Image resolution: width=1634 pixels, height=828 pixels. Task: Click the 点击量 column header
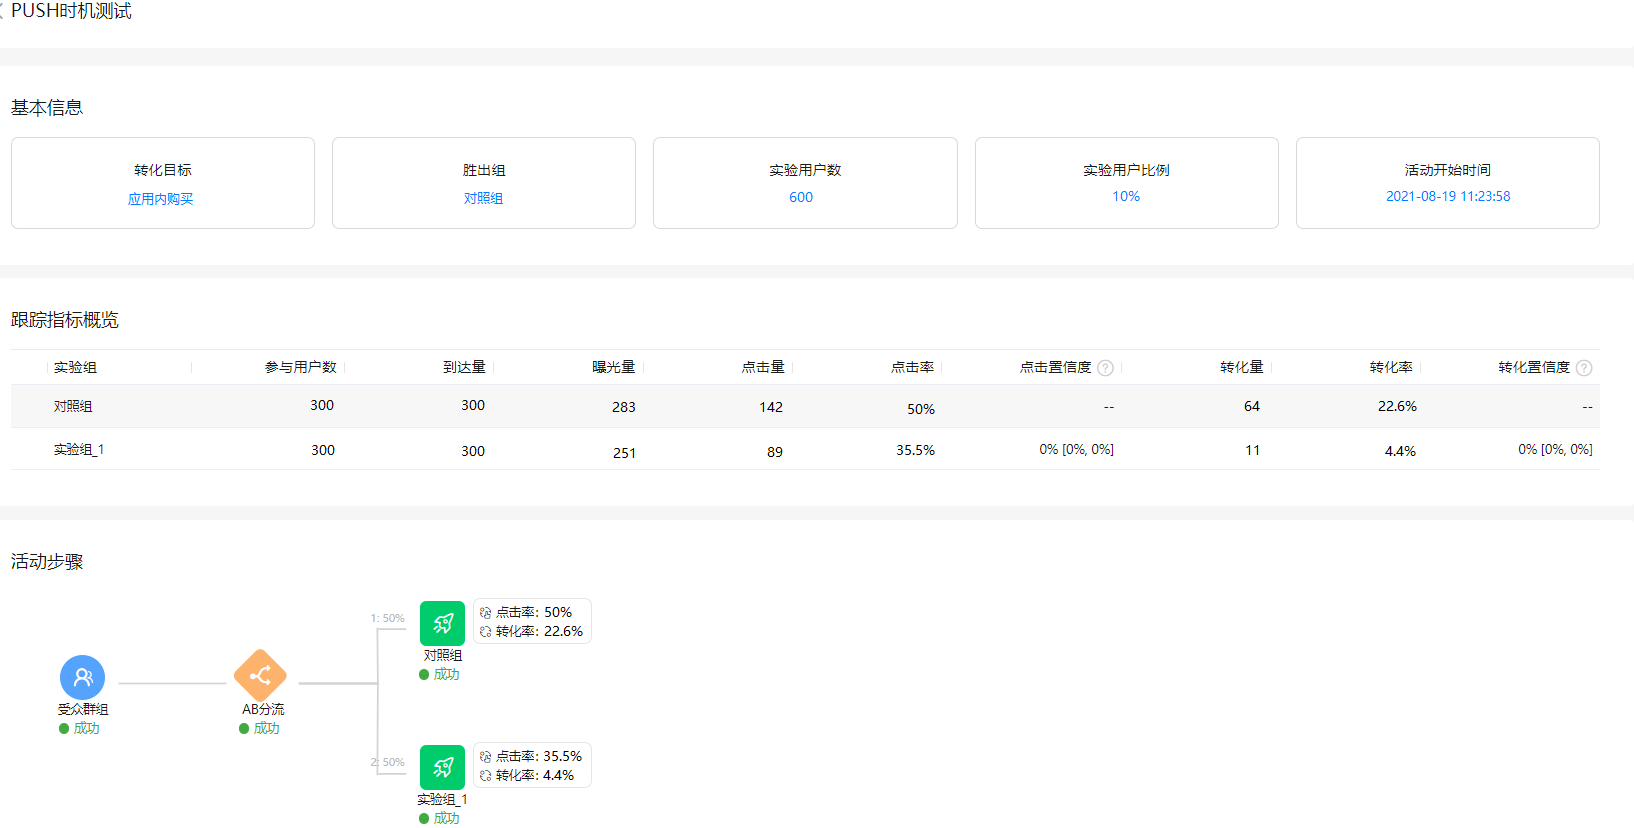pos(763,367)
